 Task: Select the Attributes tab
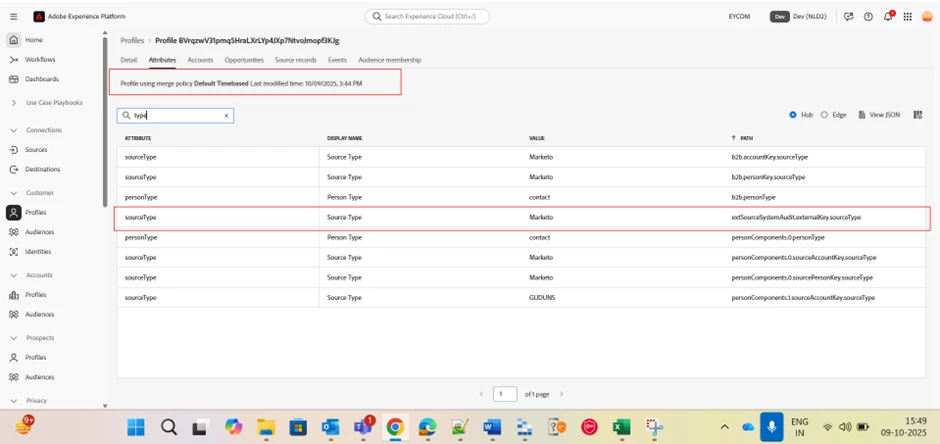(162, 60)
